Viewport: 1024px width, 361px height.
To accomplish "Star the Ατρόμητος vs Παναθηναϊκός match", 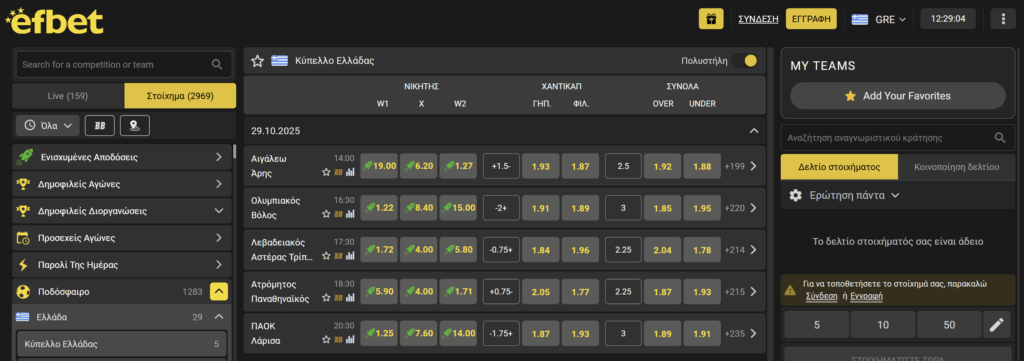I will pyautogui.click(x=326, y=298).
